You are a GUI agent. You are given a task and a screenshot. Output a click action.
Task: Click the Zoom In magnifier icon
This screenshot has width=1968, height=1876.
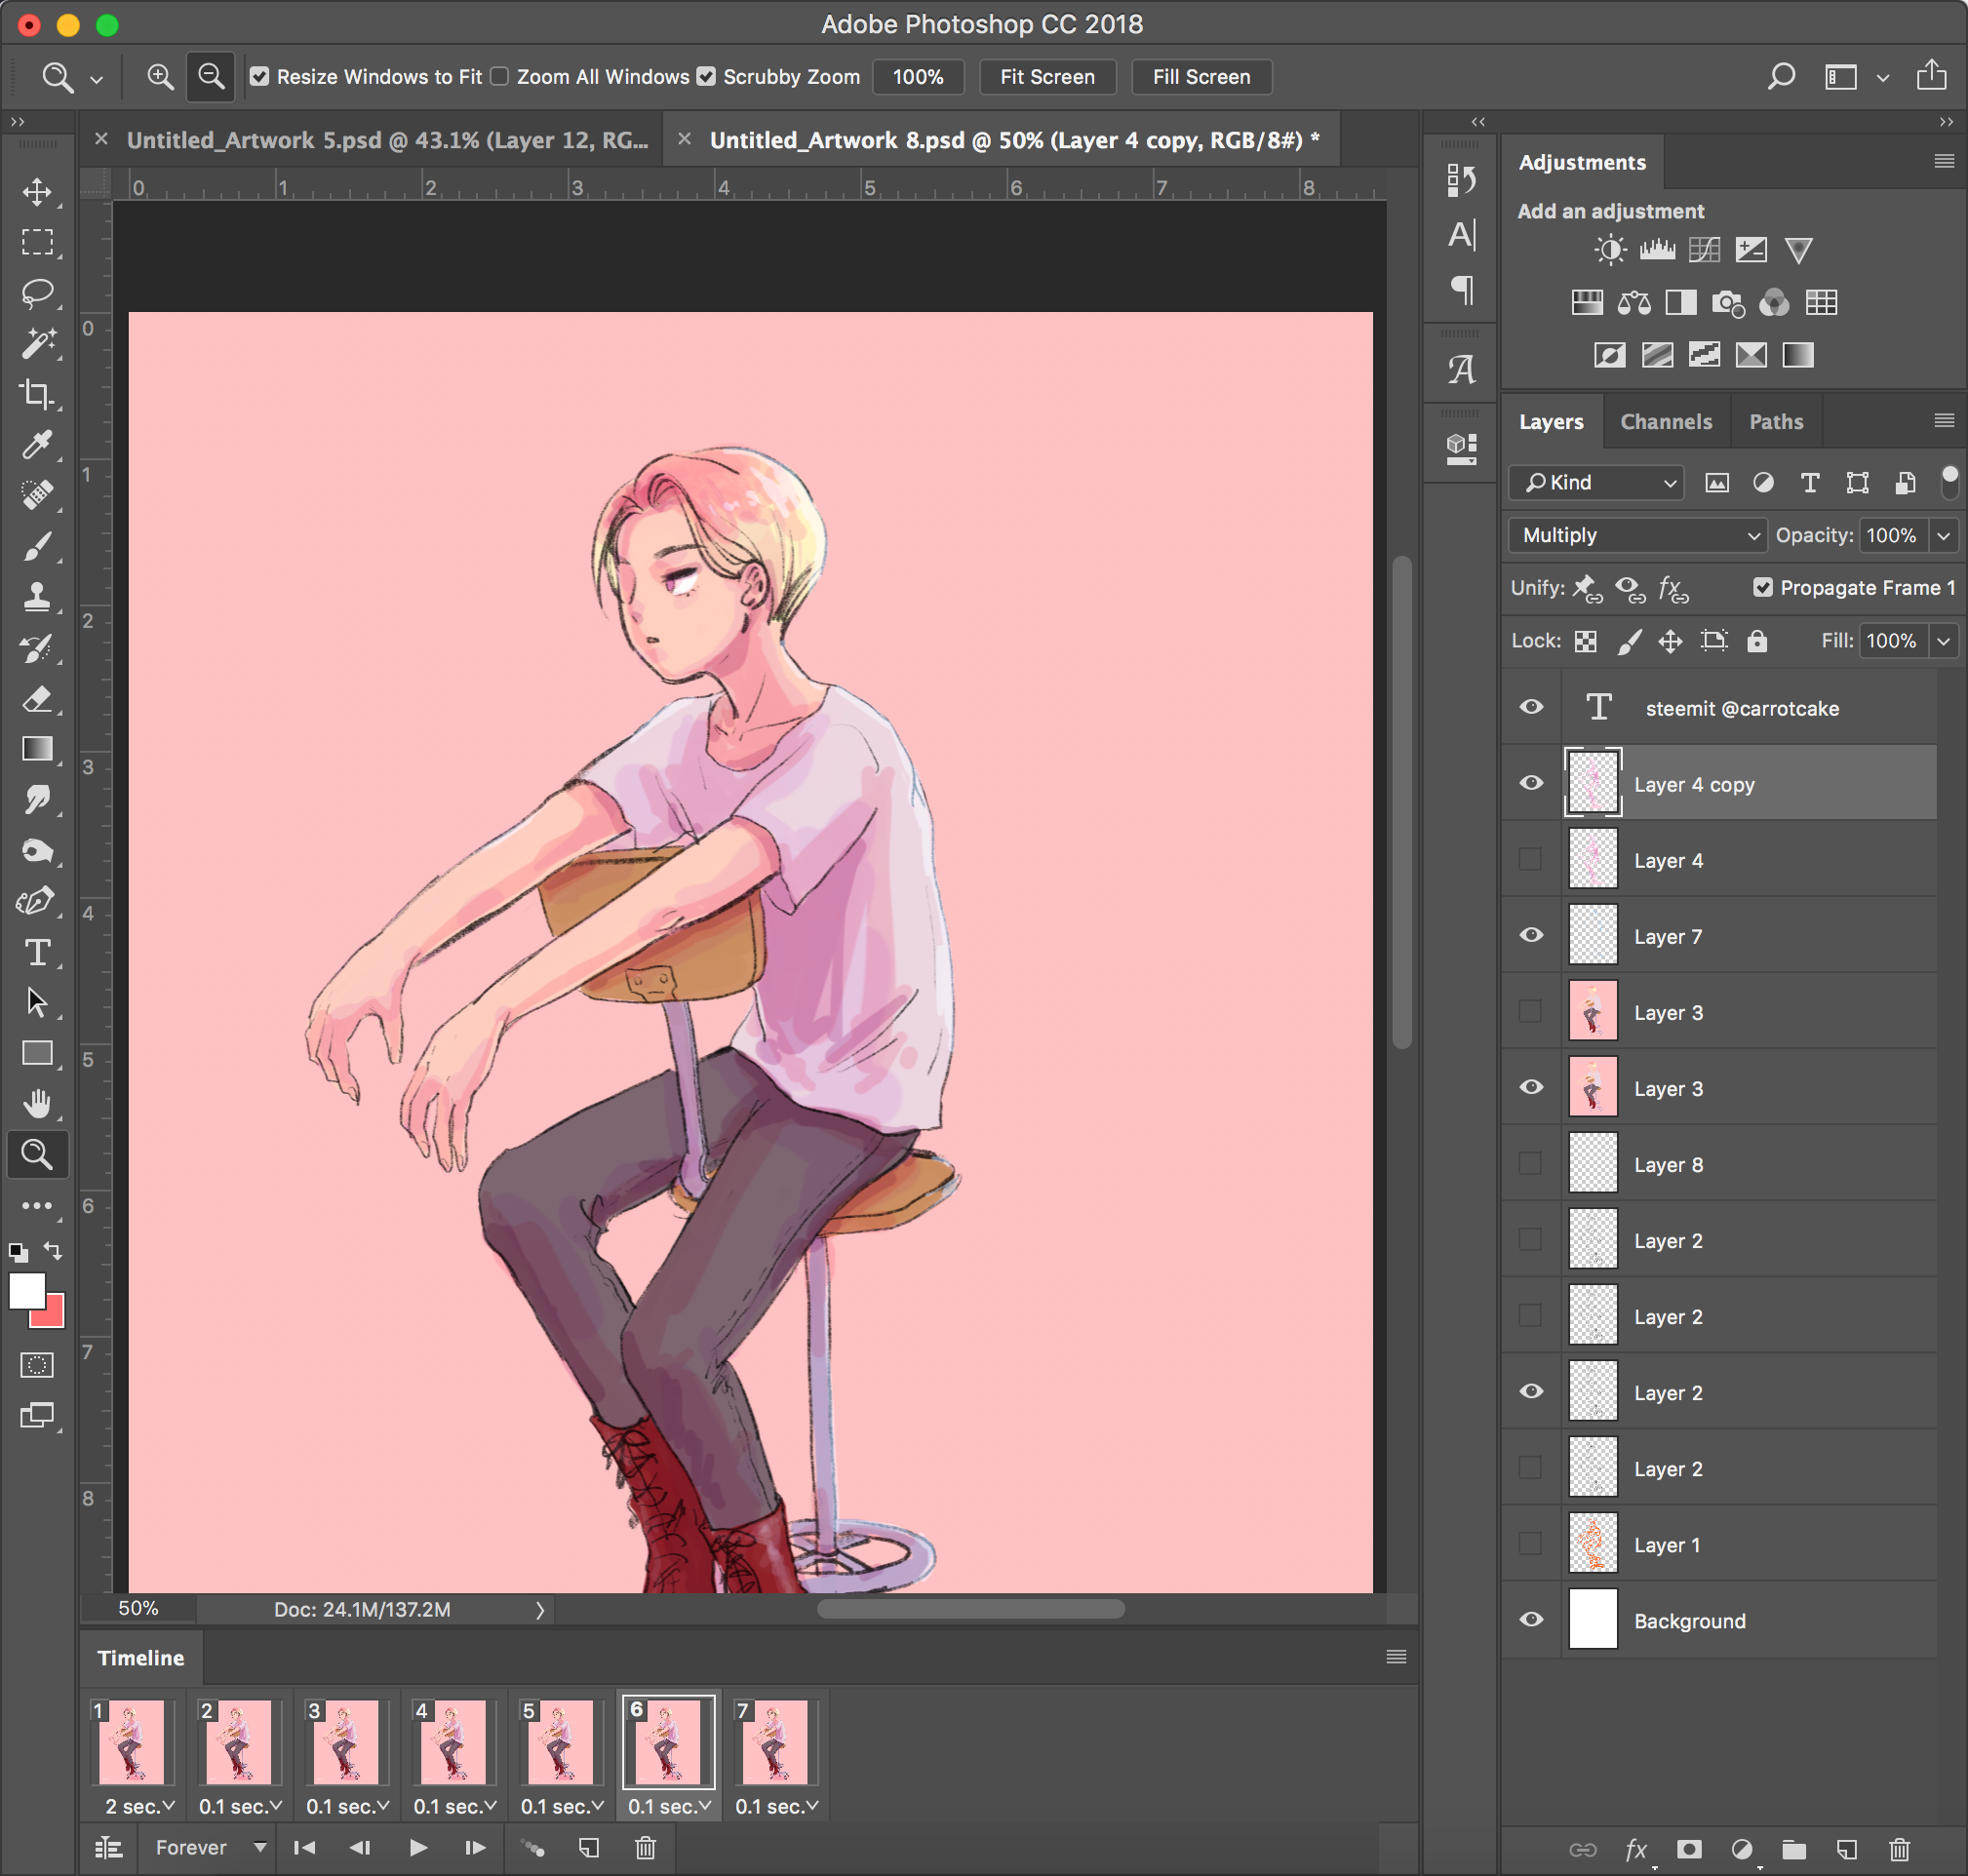tap(160, 77)
